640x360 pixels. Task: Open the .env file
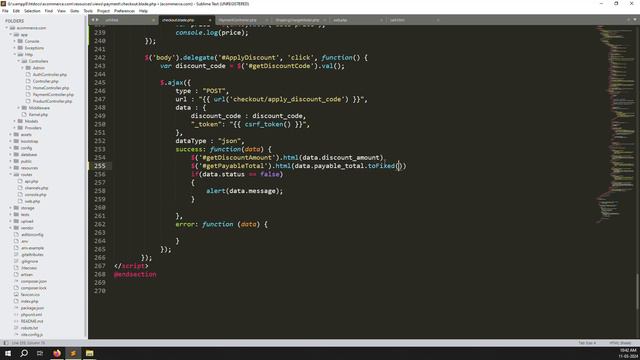click(24, 241)
